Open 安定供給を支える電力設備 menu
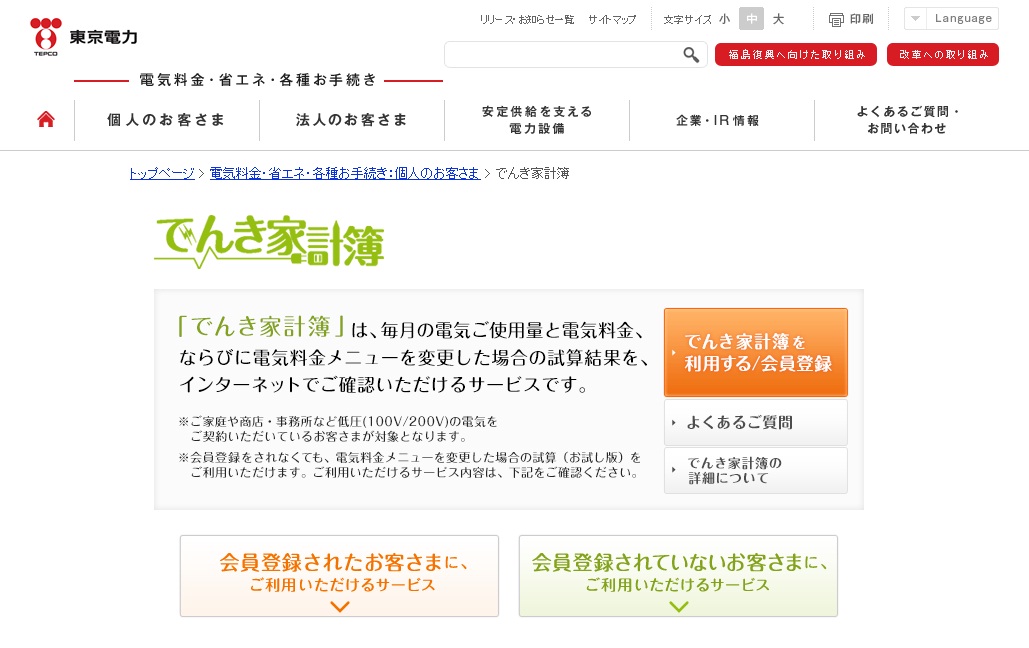Screen dimensions: 1029x648 [537, 120]
